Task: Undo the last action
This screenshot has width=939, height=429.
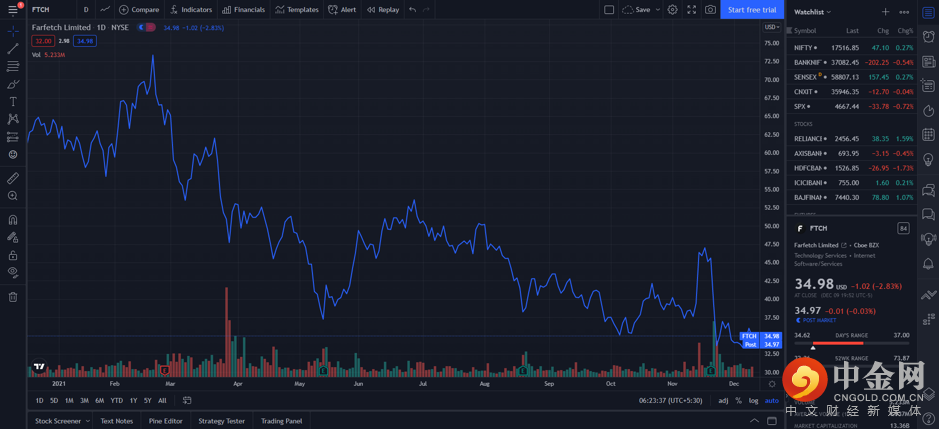Action: tap(413, 10)
